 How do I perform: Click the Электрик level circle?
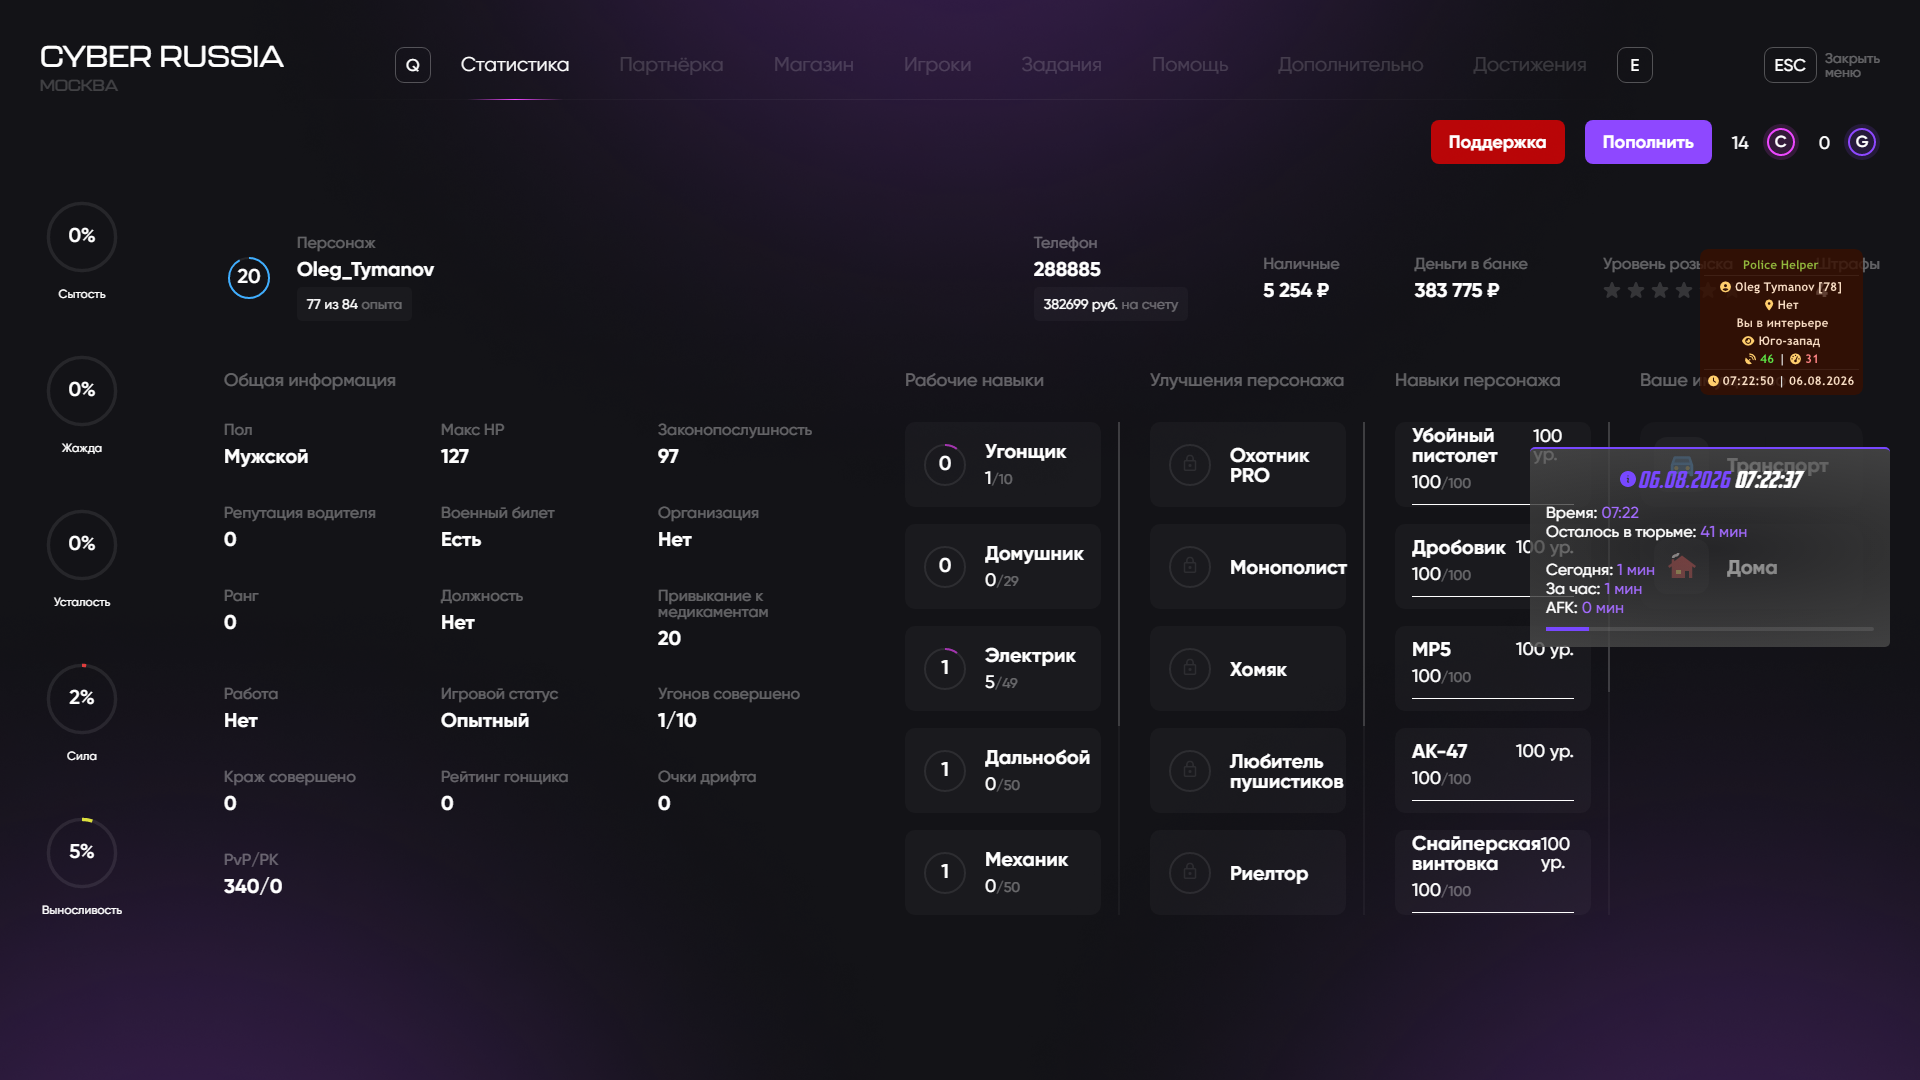click(945, 668)
